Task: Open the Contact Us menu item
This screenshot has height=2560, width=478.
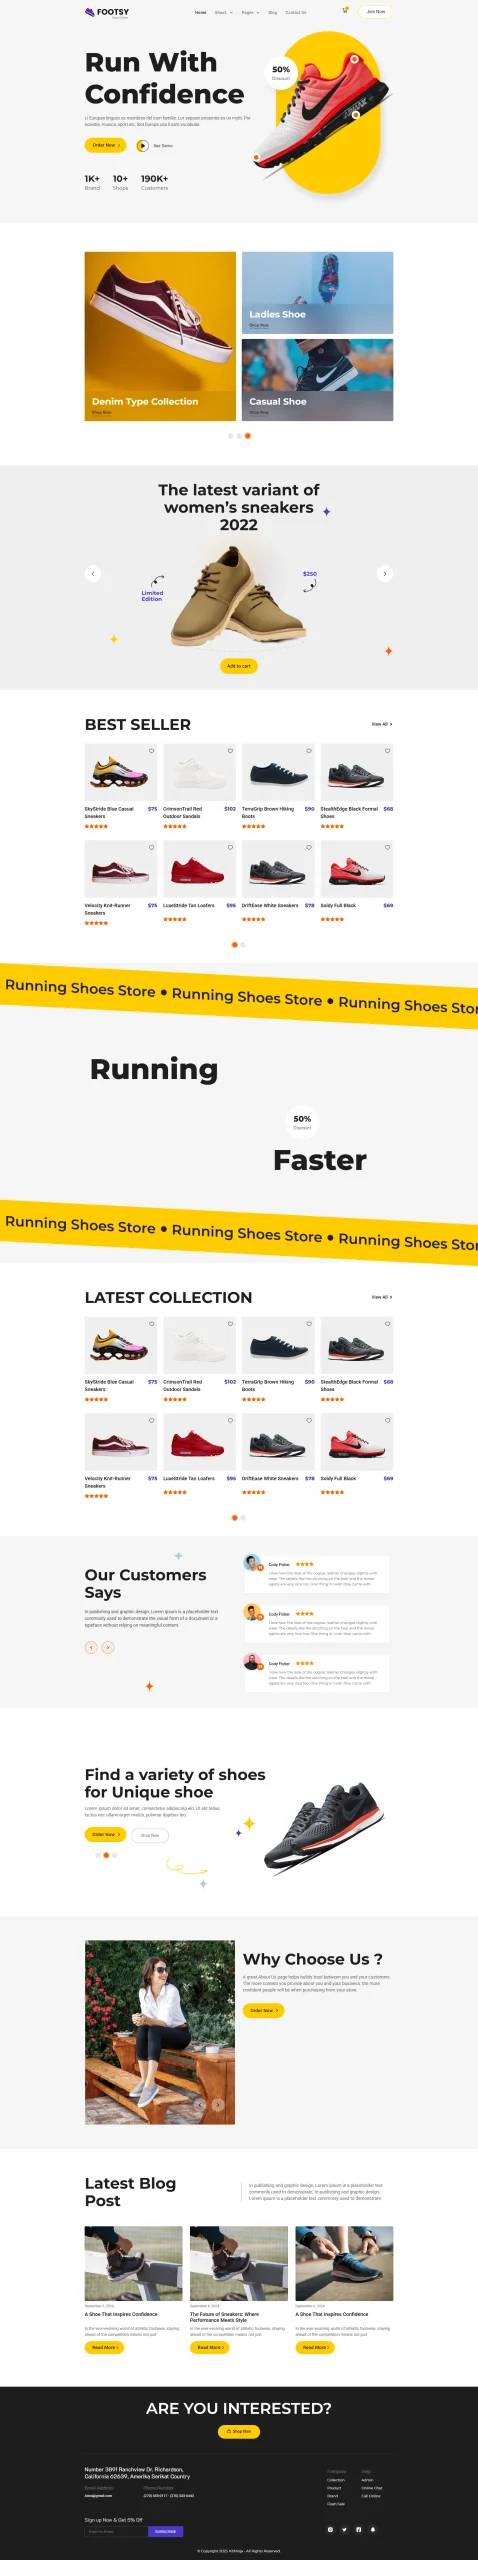Action: 296,12
